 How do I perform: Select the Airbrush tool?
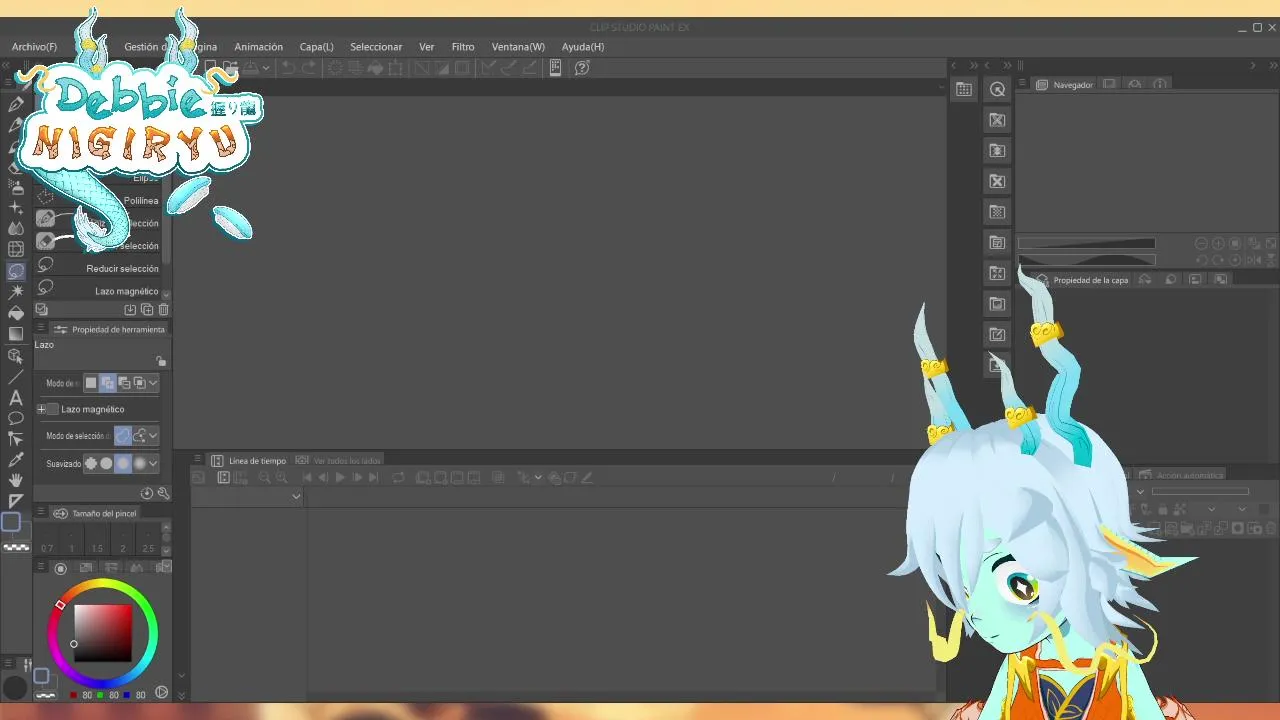(x=16, y=187)
